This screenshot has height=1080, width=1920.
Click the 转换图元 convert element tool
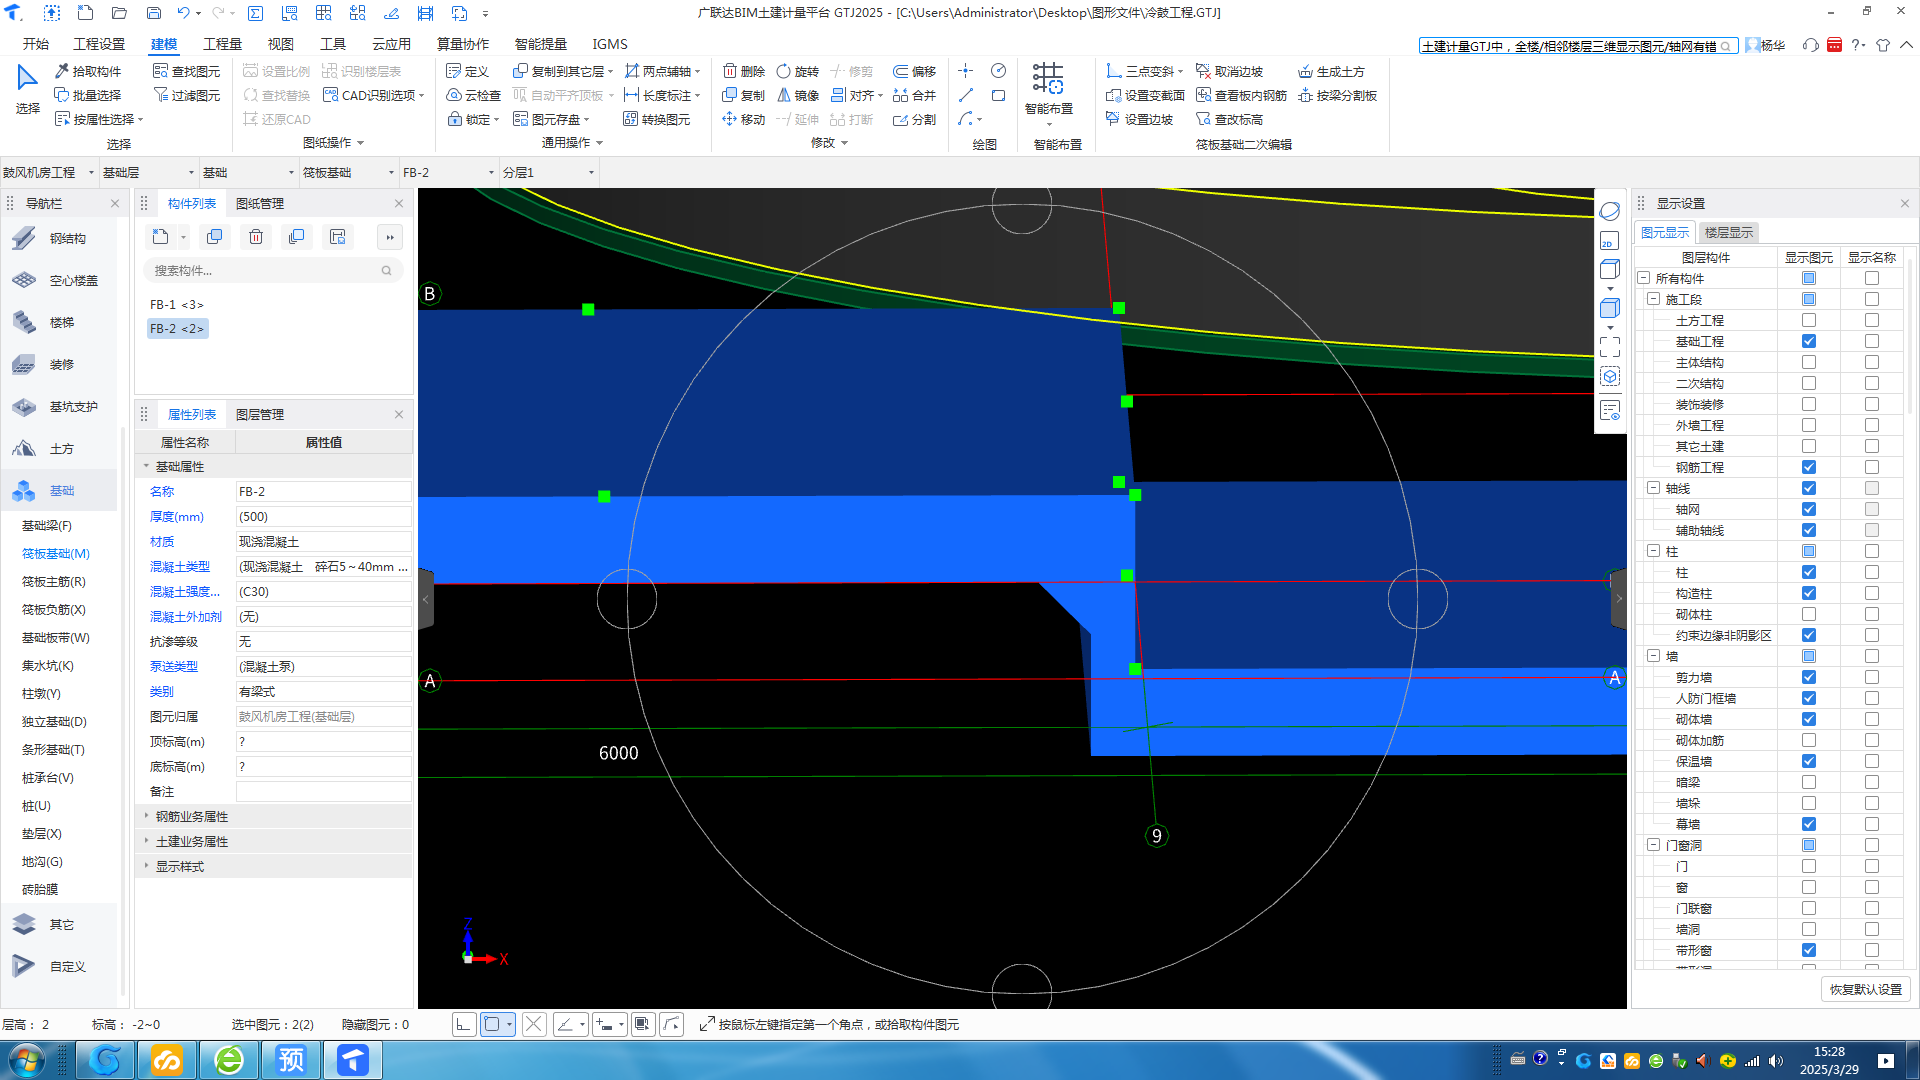656,119
